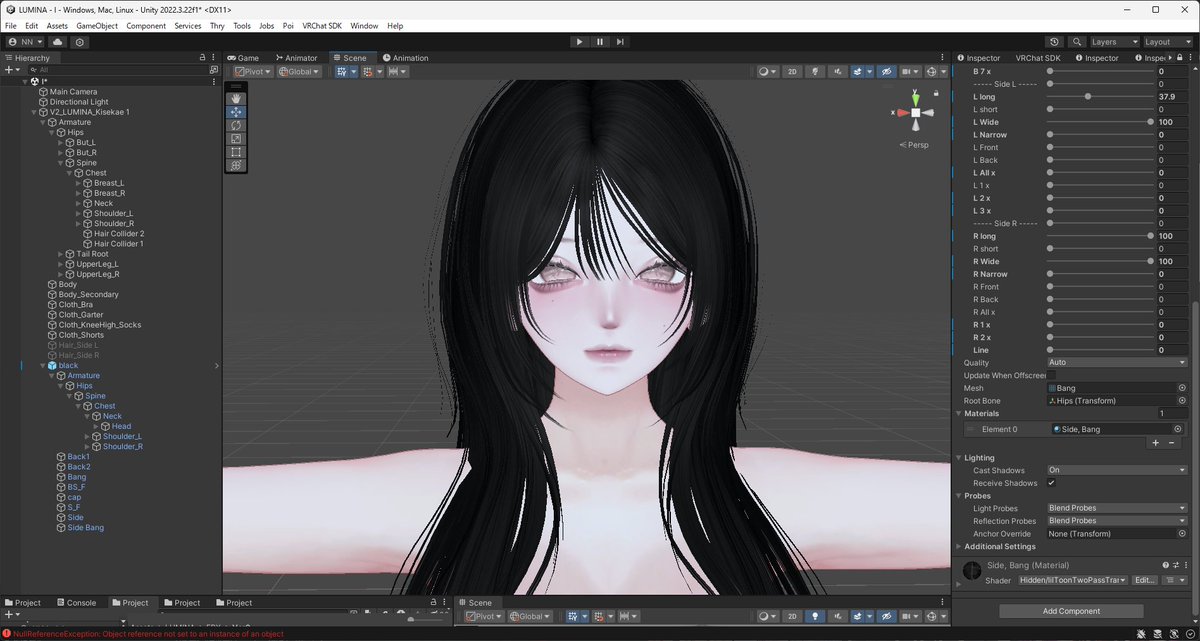Select the Rotate tool
Screen dimensions: 1200x641
(x=236, y=125)
